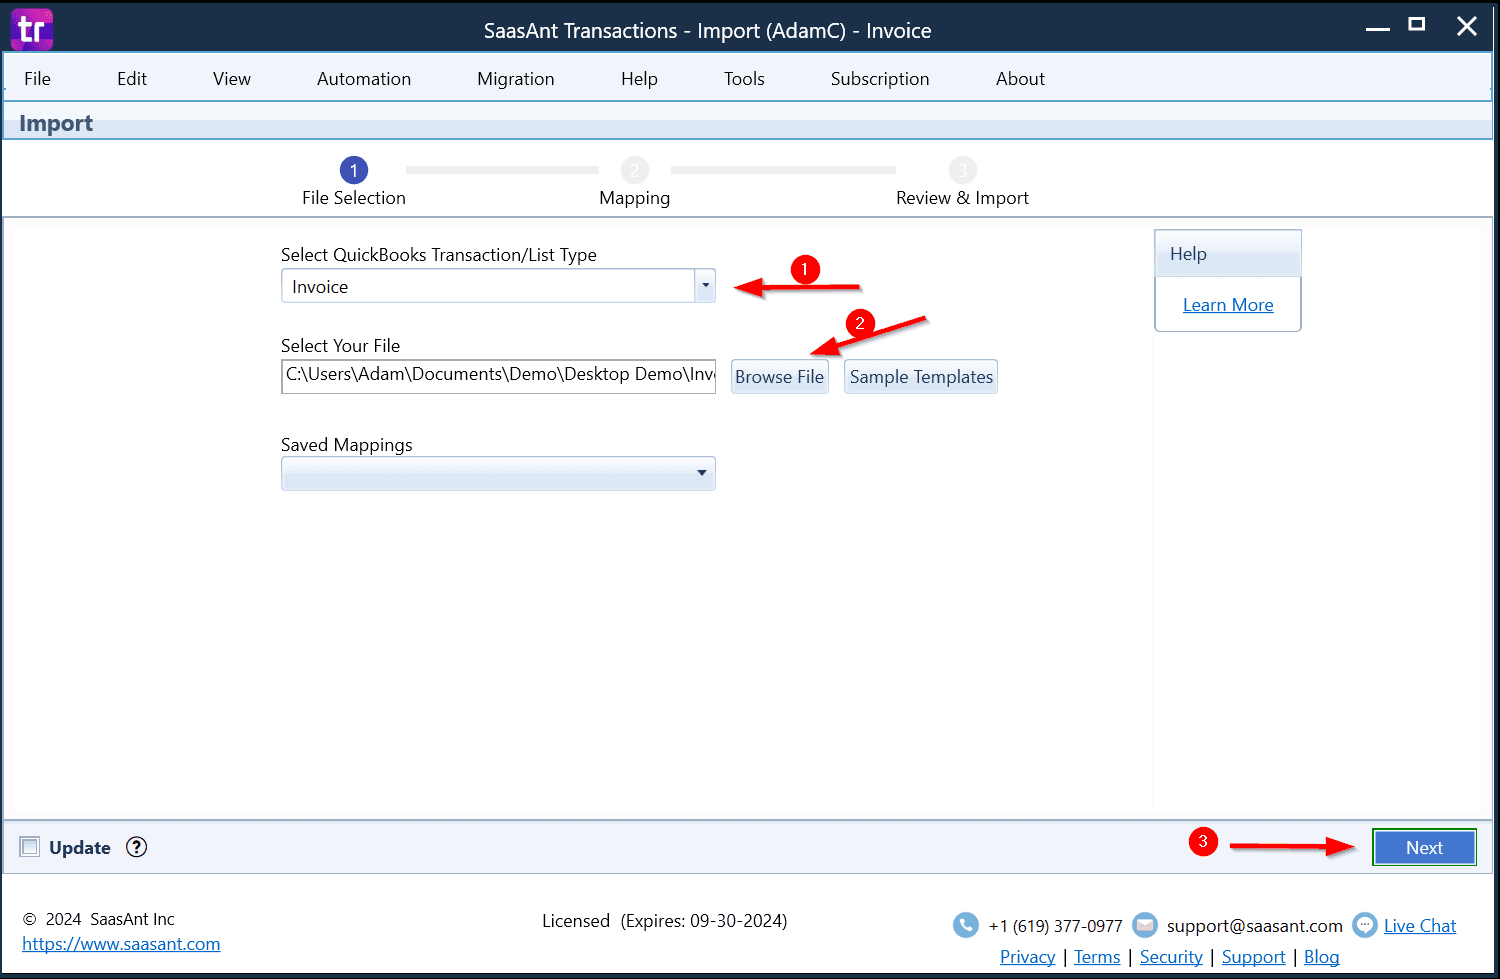
Task: Open the Subscription menu
Action: [880, 79]
